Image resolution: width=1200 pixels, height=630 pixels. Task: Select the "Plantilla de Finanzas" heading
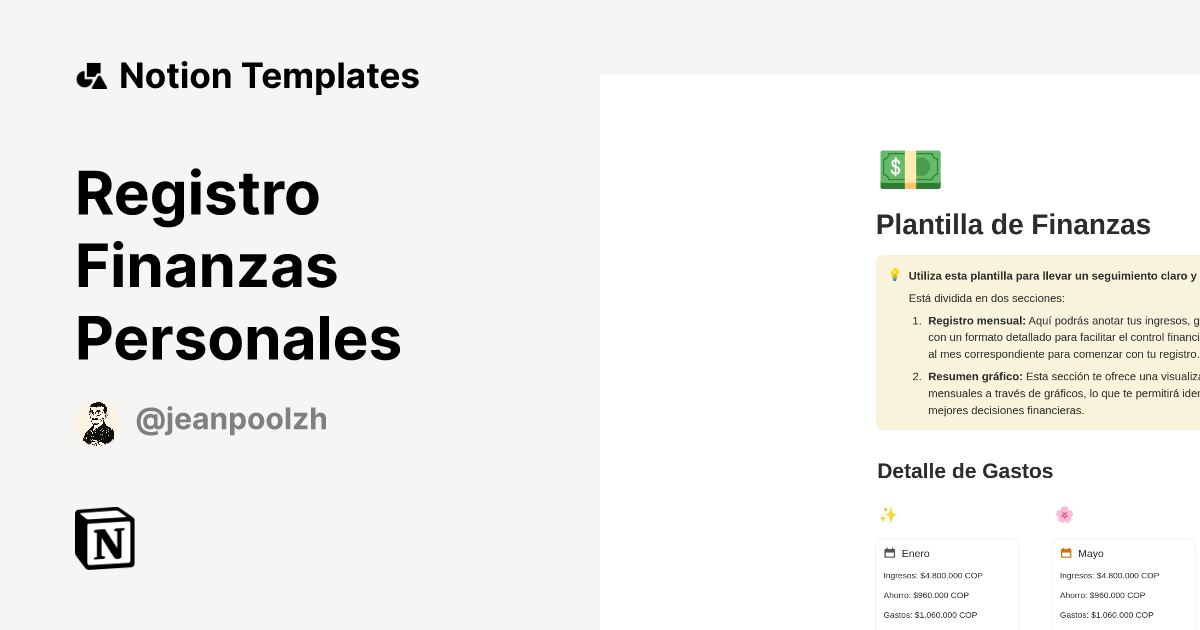[1013, 225]
